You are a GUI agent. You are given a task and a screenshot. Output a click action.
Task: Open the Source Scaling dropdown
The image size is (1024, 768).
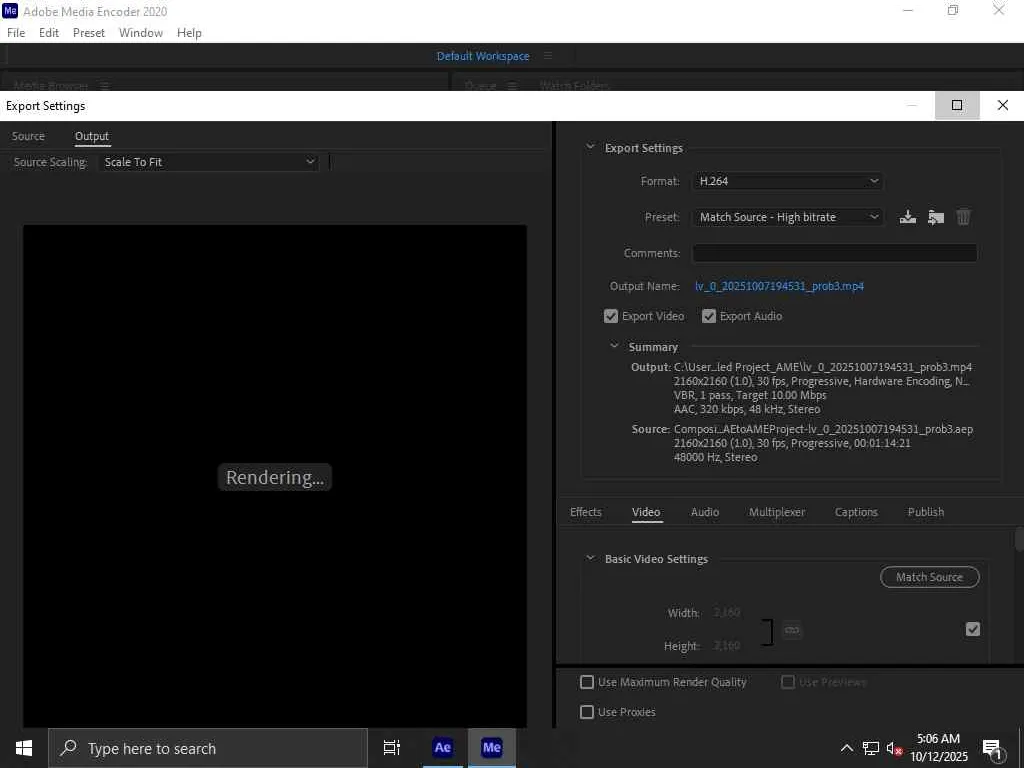coord(208,162)
